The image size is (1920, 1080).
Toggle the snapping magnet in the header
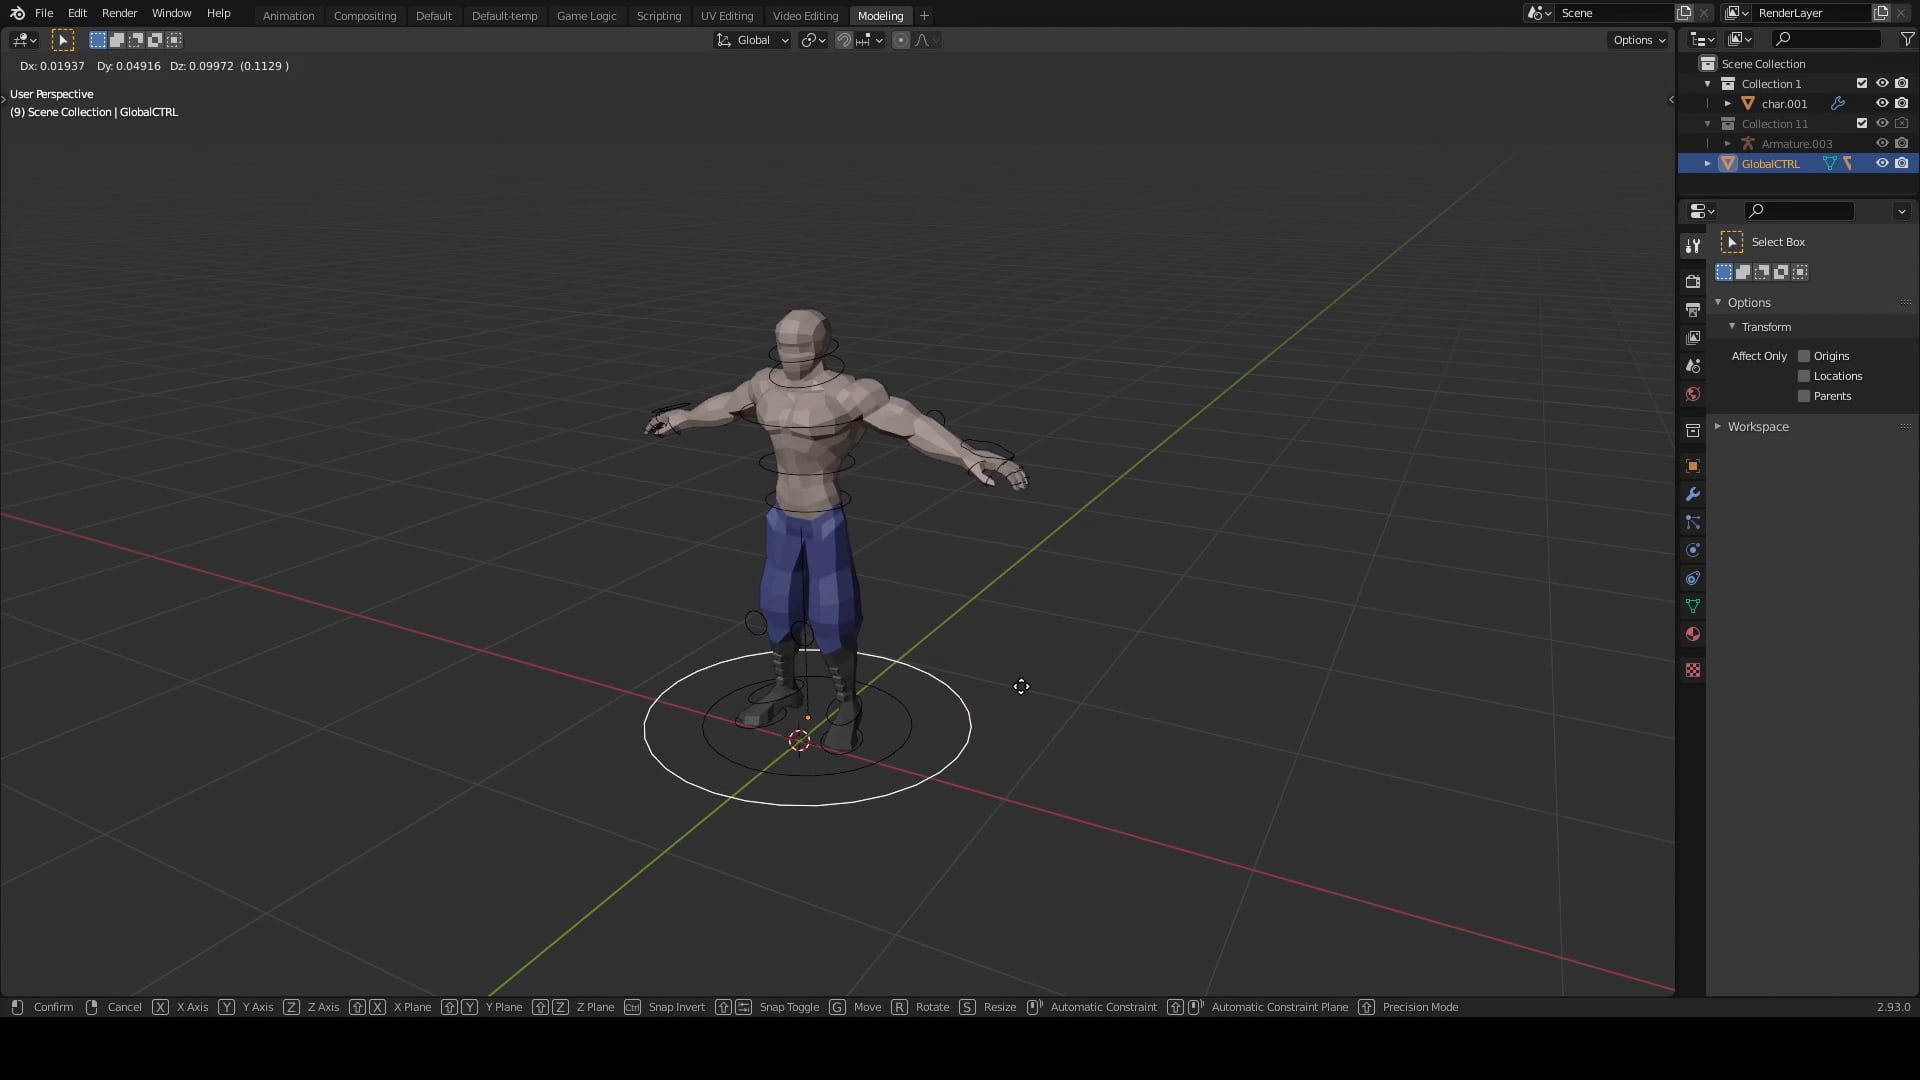click(x=844, y=40)
